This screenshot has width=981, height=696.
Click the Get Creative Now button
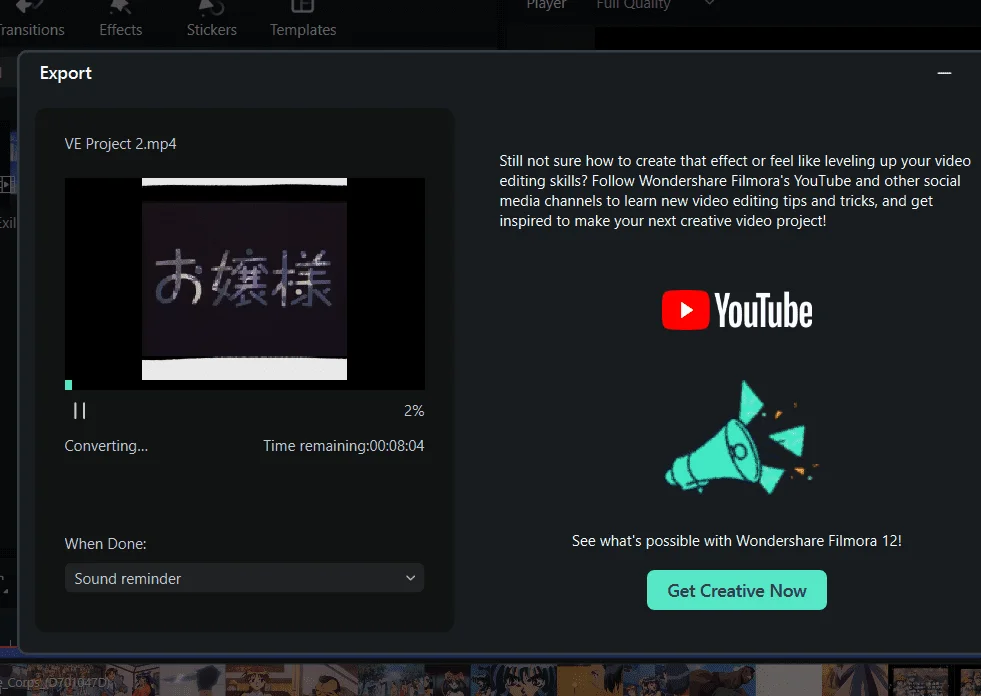click(x=736, y=590)
